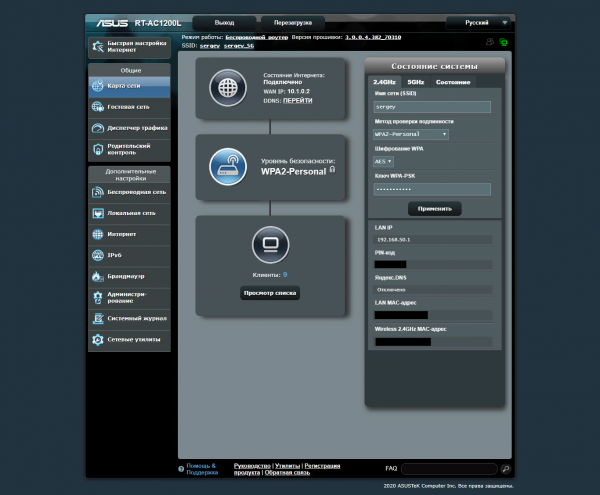Open Брандмауэр settings in sidebar

[129, 276]
